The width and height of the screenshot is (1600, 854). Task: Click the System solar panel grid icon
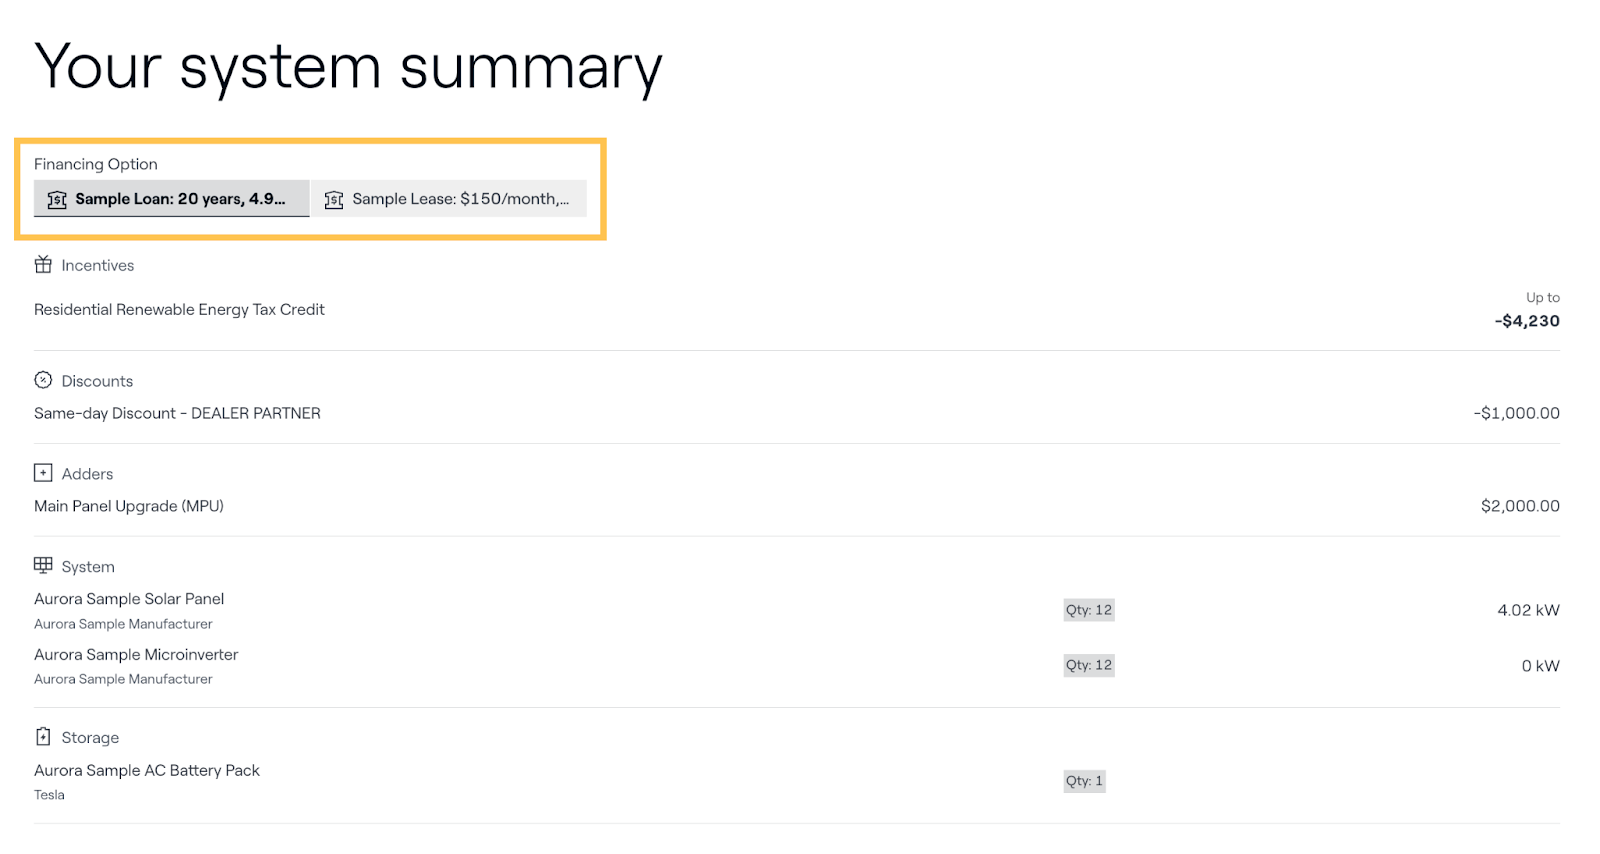tap(43, 566)
